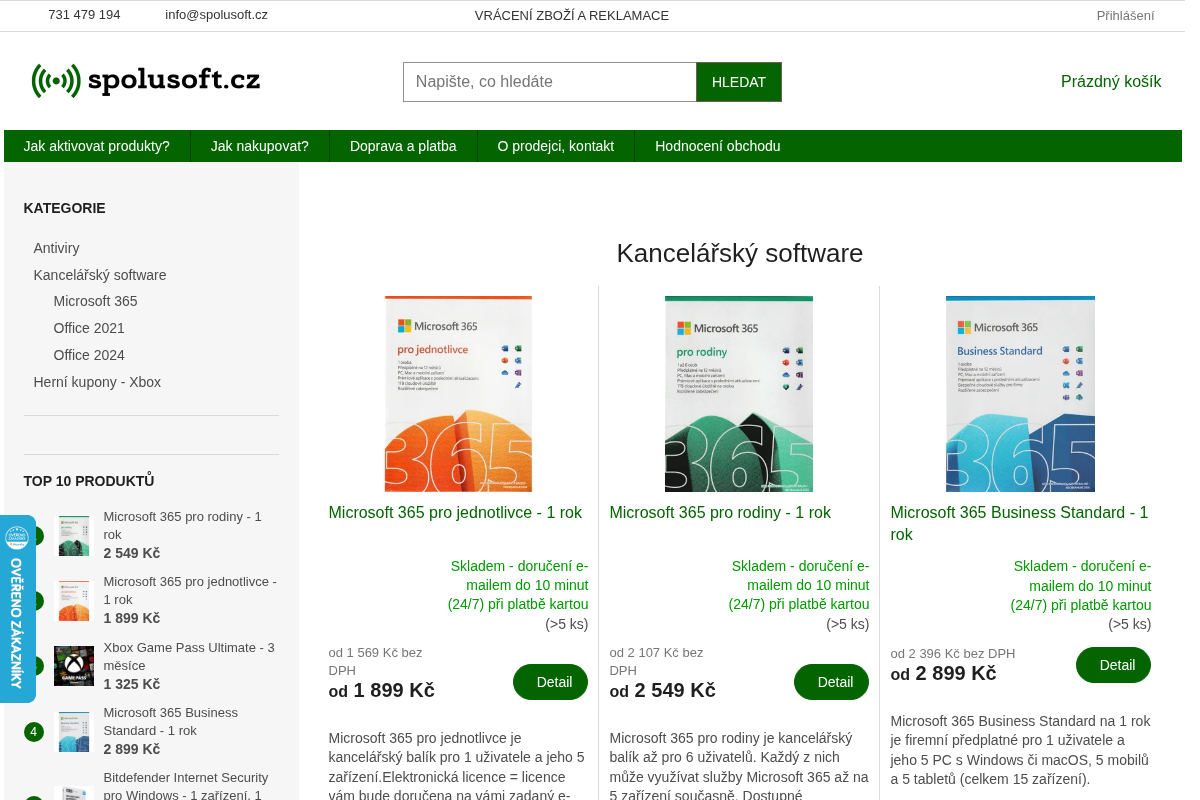Click the phone number 731 479 194
Image resolution: width=1200 pixels, height=800 pixels.
tap(84, 15)
